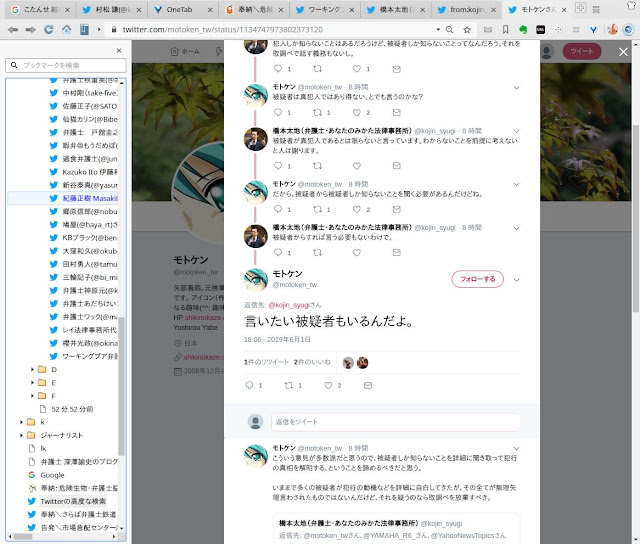The height and width of the screenshot is (544, 640).
Task: Open more menu on 被疑者からすれば tweet
Action: point(516,228)
